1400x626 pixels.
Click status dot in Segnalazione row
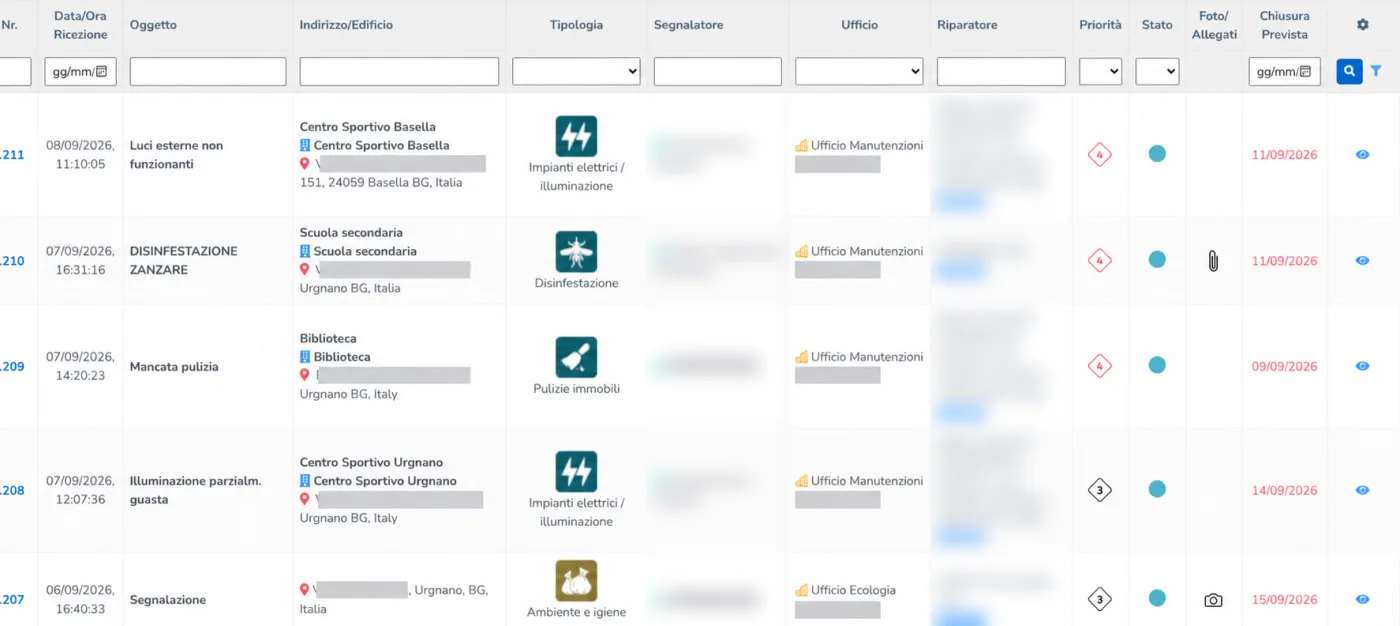pyautogui.click(x=1157, y=598)
